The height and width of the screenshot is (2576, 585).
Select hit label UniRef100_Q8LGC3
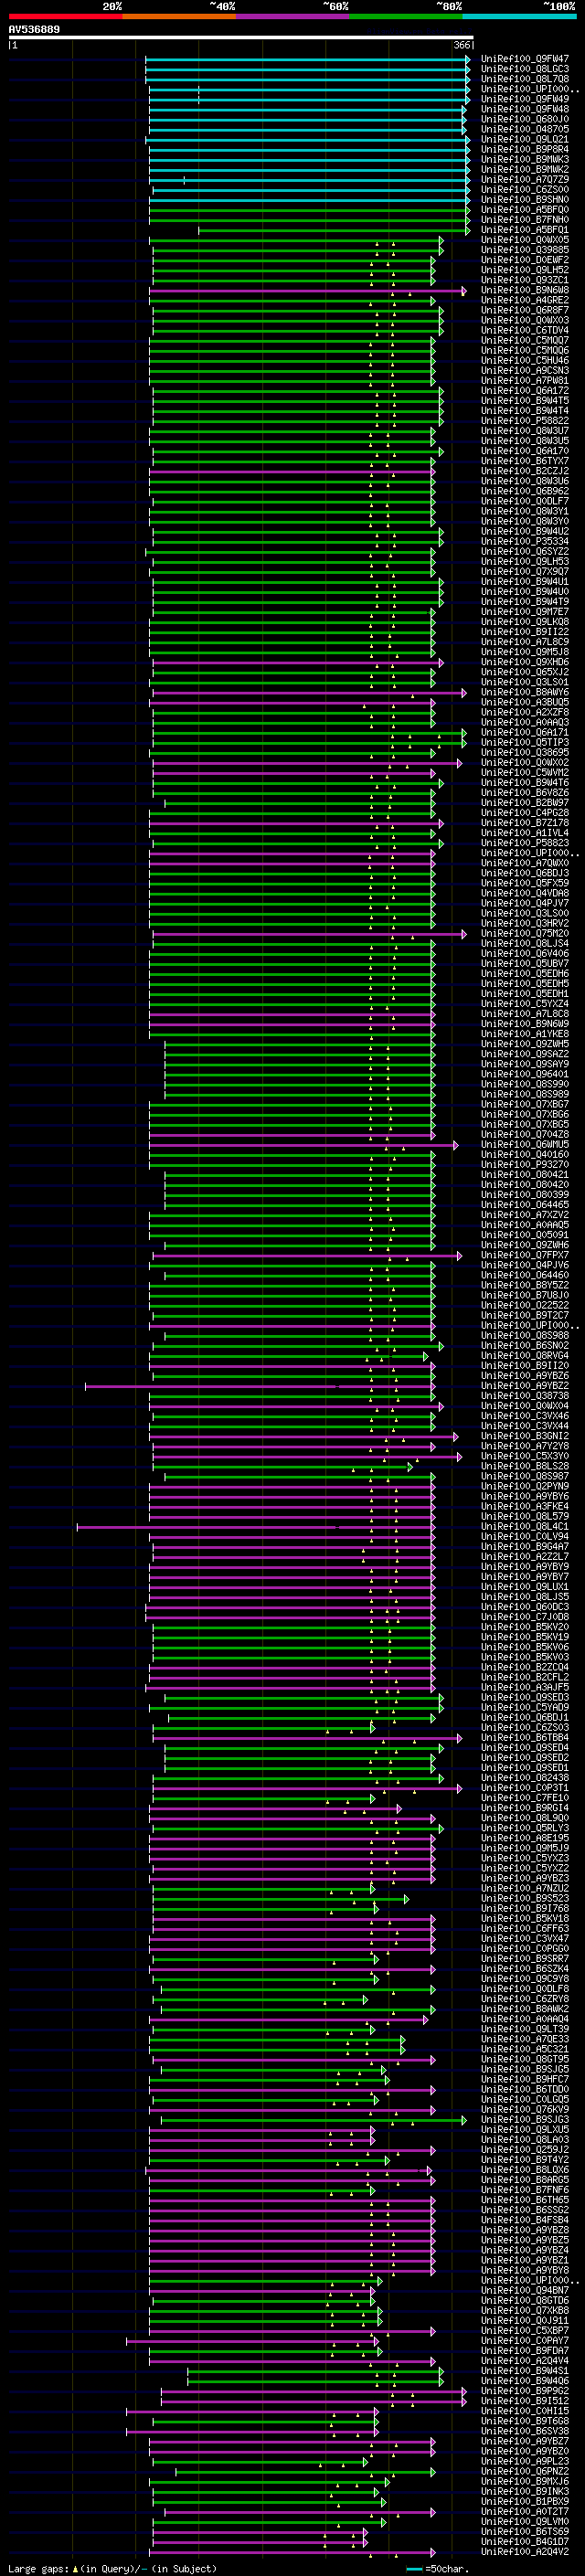click(x=525, y=70)
